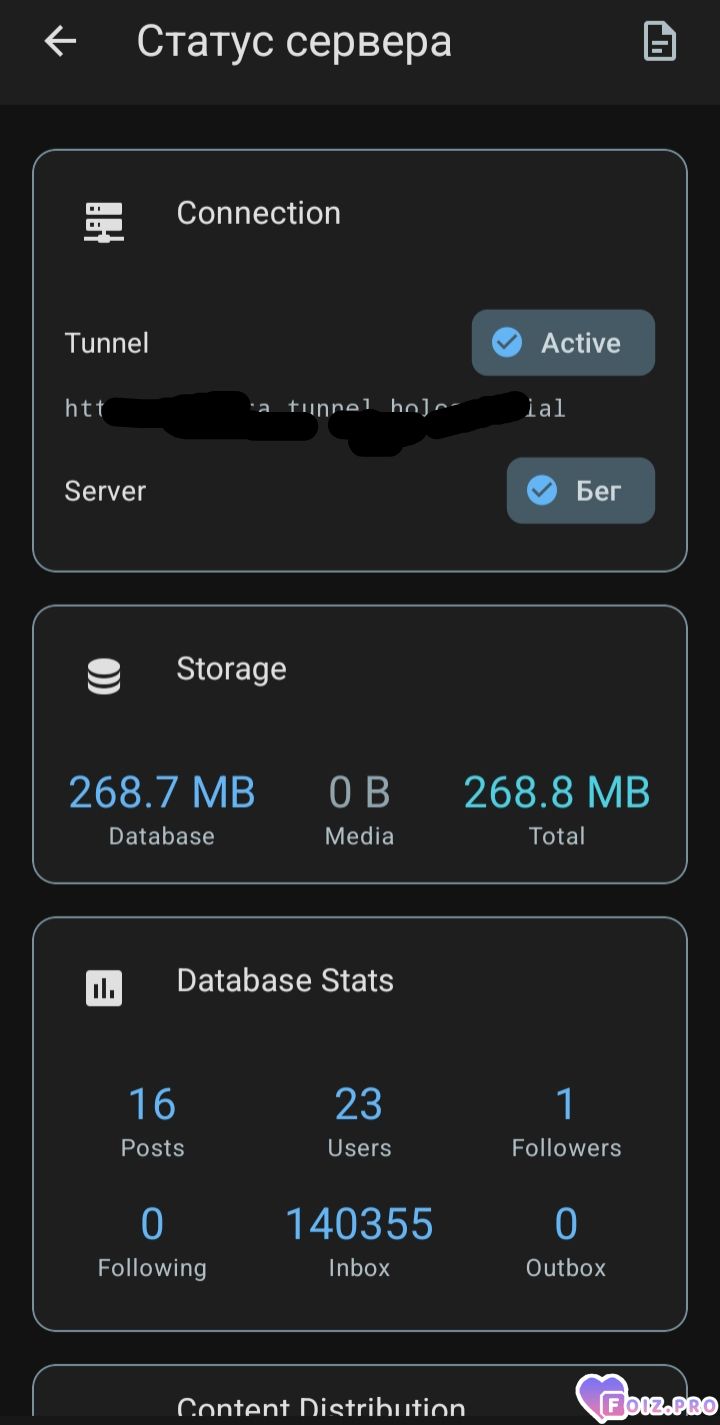The width and height of the screenshot is (720, 1425).
Task: Select the 16 Posts statistic
Action: tap(152, 1105)
